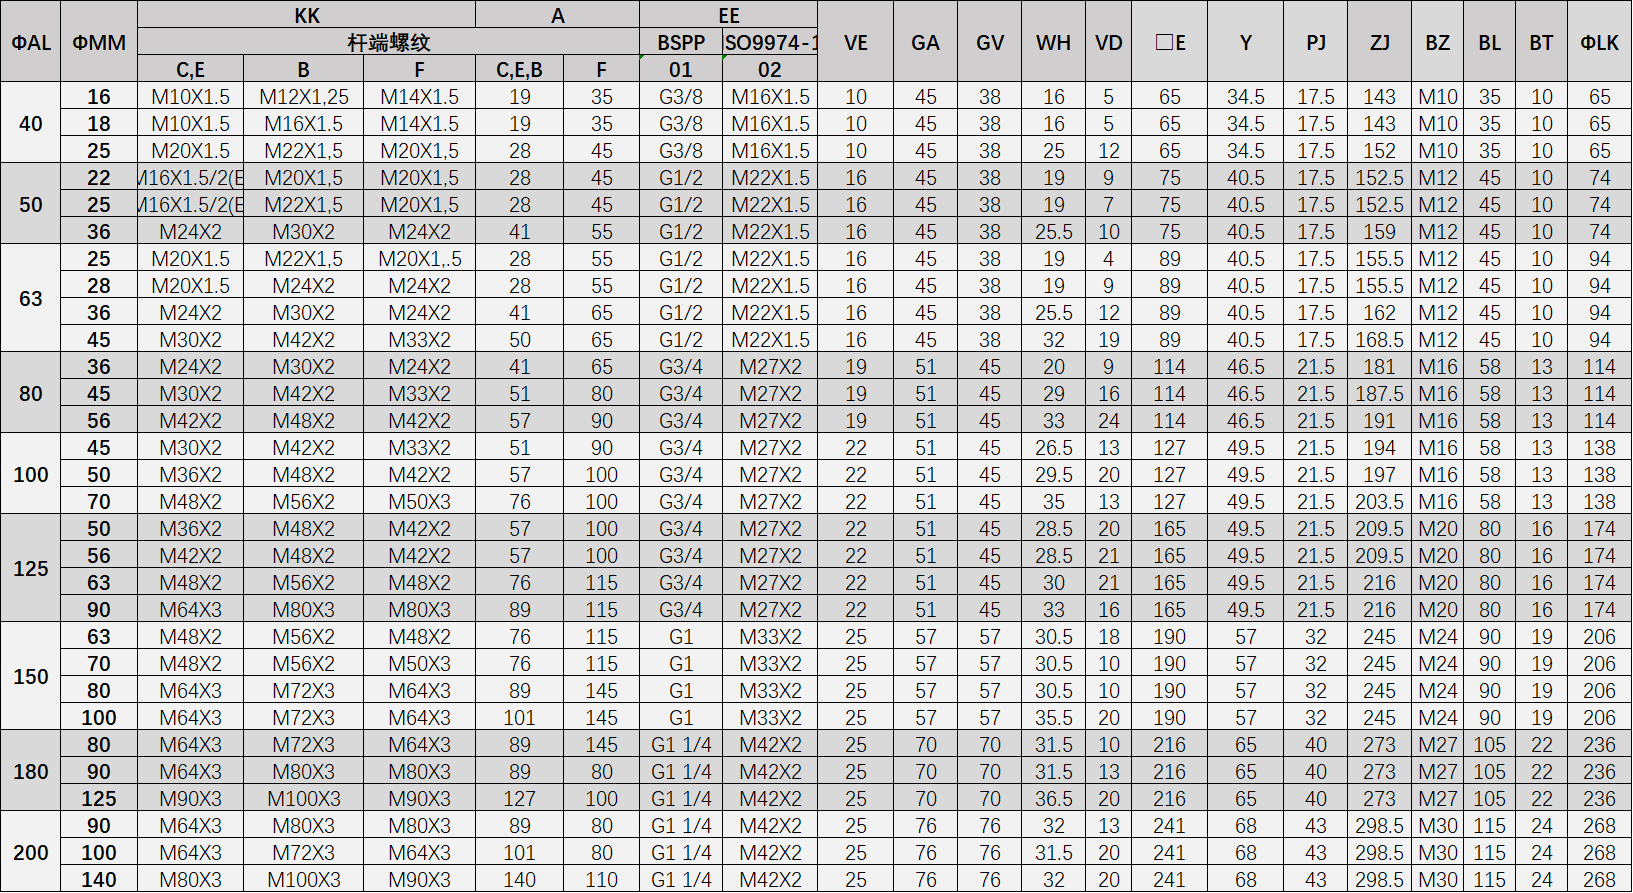This screenshot has width=1633, height=893.
Task: Select the 杆端螺纹 header cell
Action: [x=388, y=42]
